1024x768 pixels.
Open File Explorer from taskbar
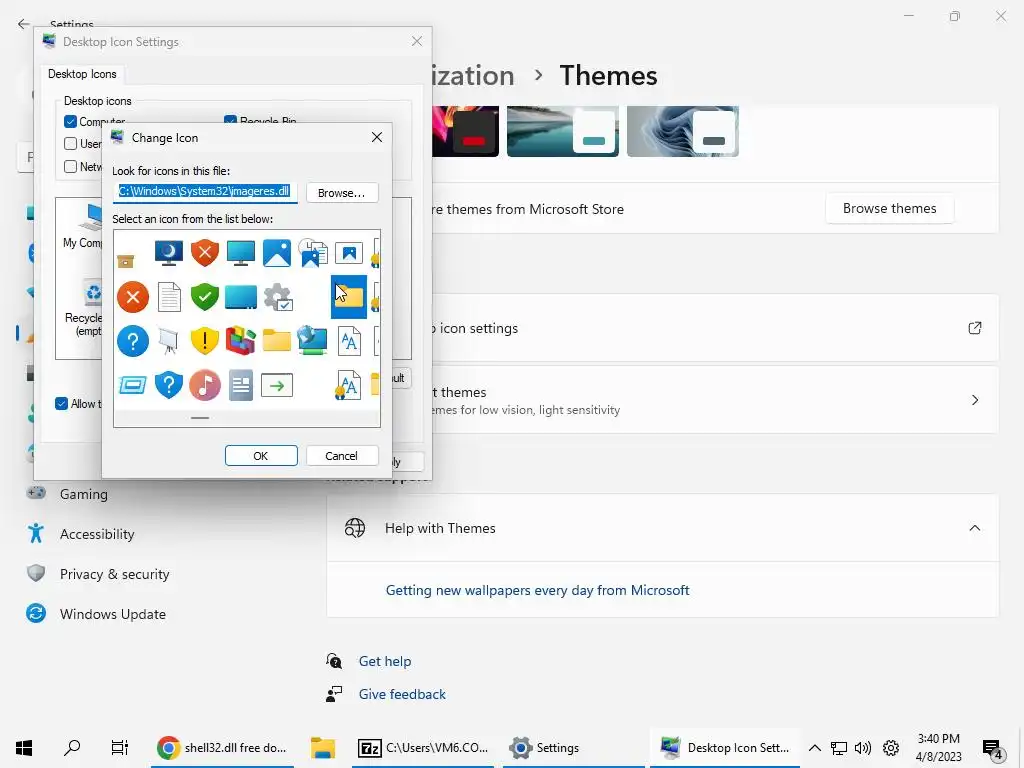coord(323,748)
